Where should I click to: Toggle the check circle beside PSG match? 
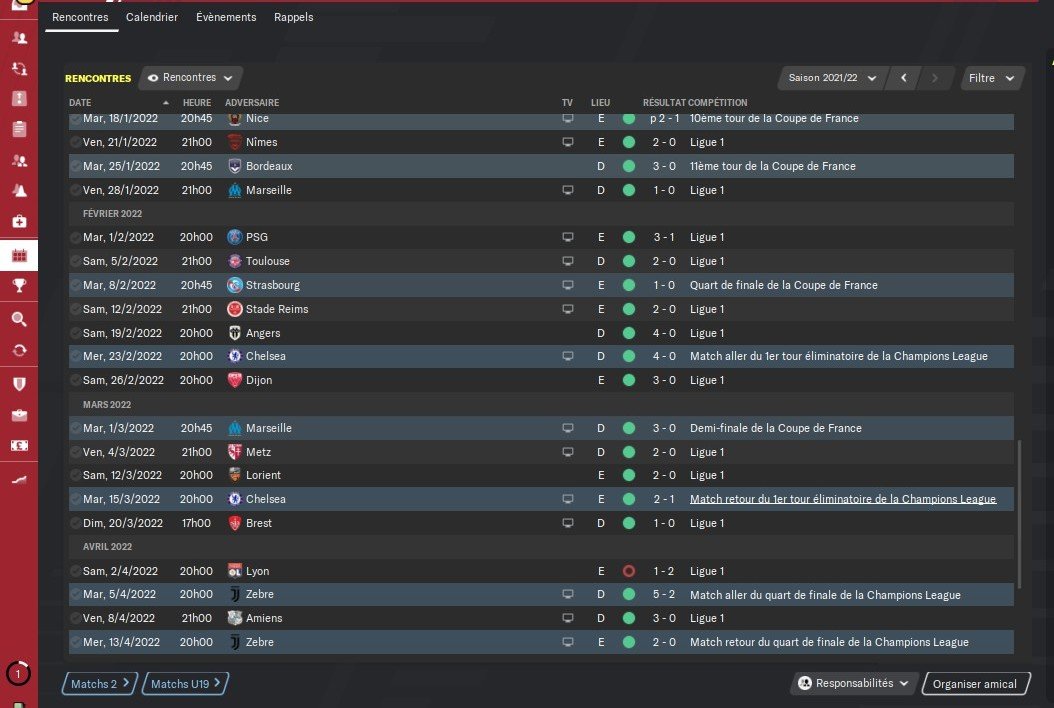click(x=76, y=237)
